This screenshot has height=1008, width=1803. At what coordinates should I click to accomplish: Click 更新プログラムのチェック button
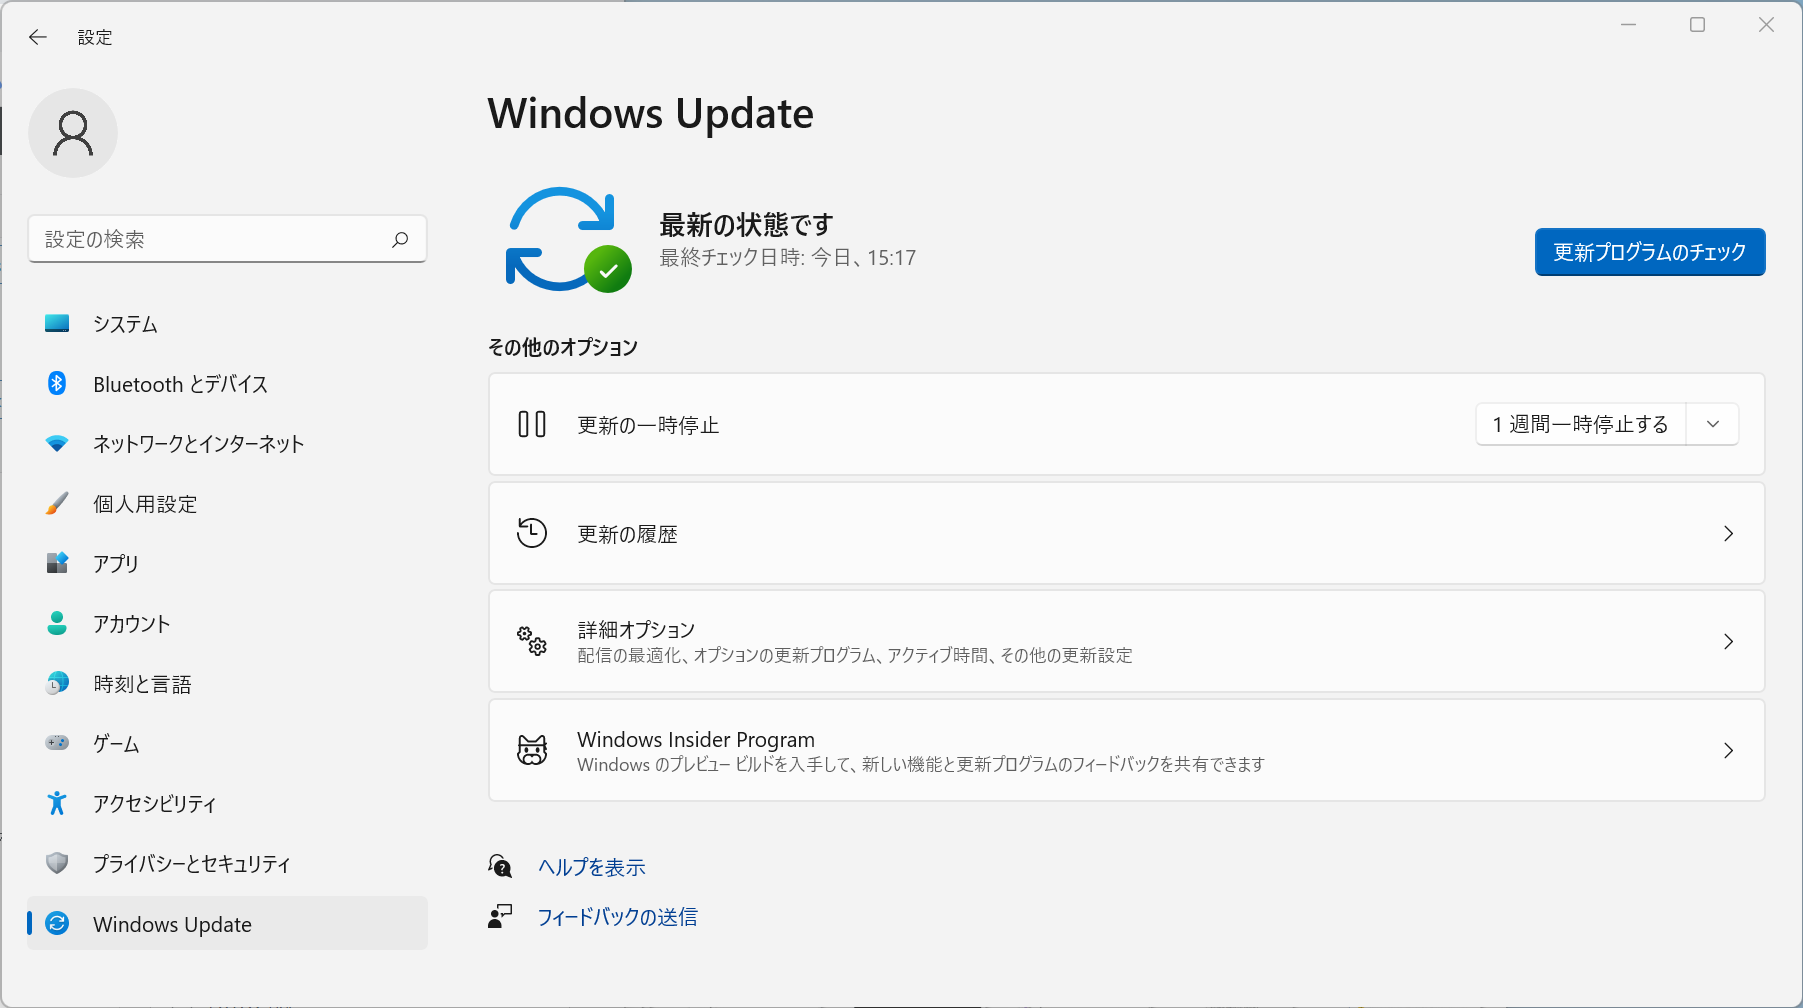[1650, 252]
